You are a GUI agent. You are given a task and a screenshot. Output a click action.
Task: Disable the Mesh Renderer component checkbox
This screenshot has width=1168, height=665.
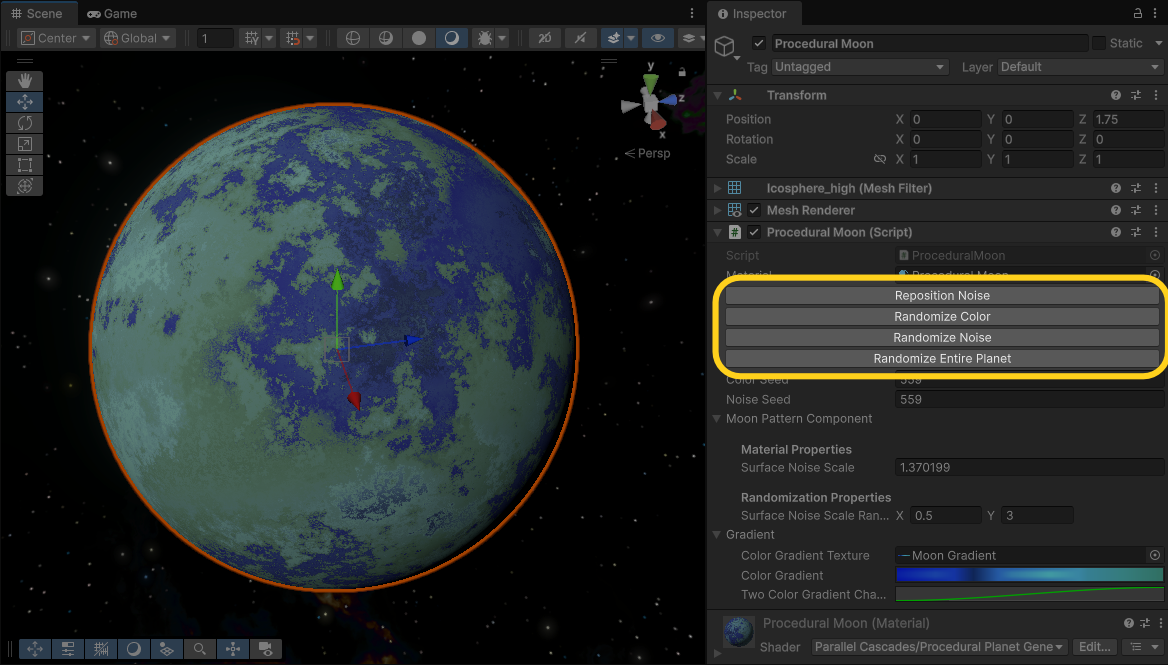(753, 210)
